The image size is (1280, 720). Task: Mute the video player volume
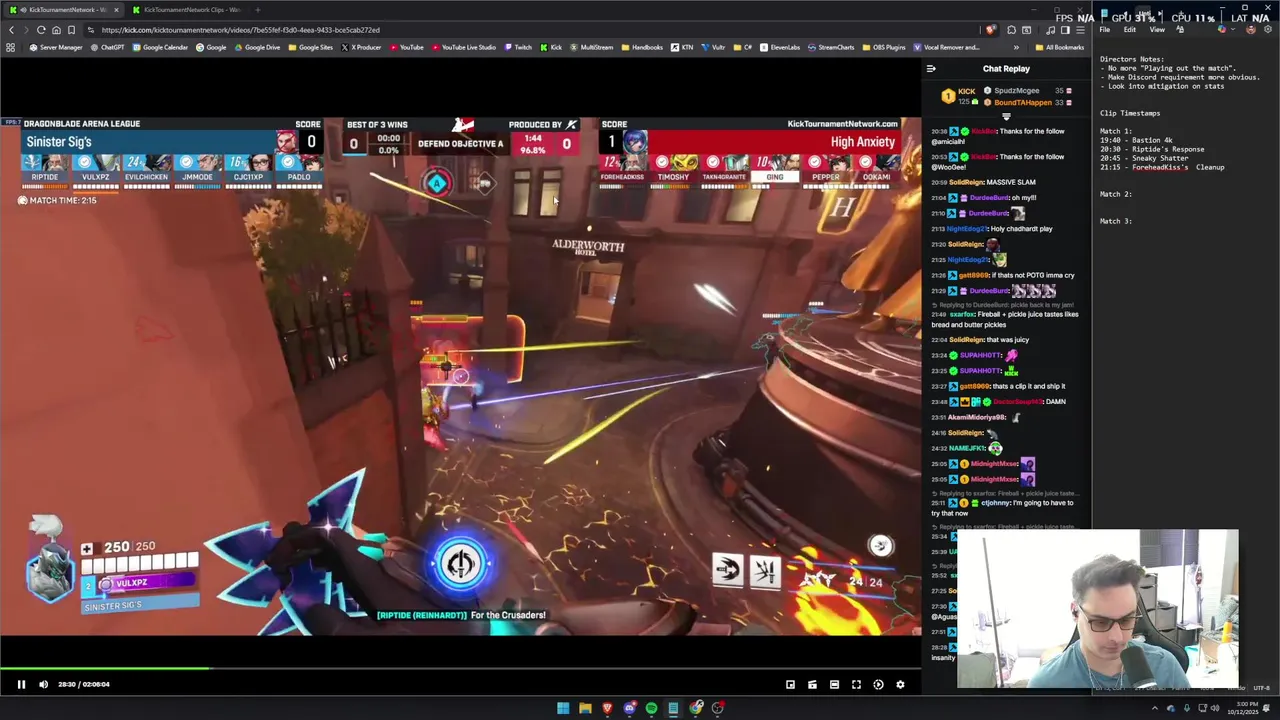click(x=43, y=684)
